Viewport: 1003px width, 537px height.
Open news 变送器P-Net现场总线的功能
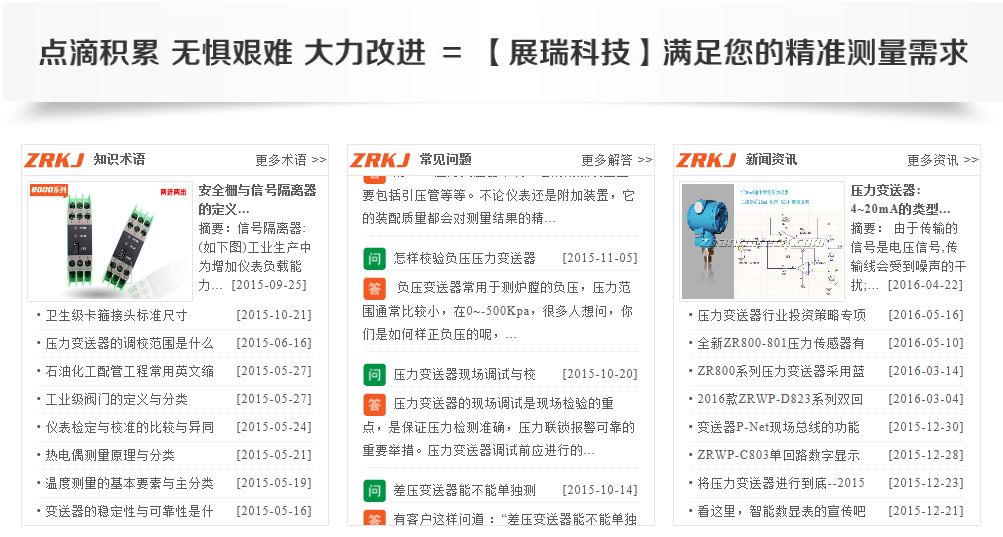click(777, 427)
